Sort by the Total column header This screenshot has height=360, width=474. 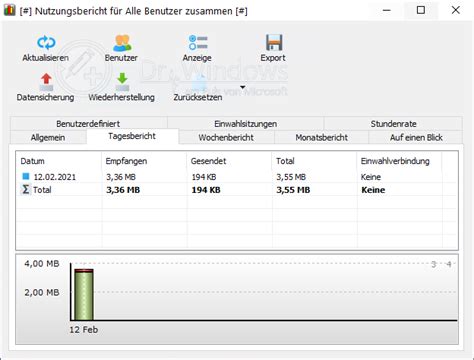click(x=314, y=161)
